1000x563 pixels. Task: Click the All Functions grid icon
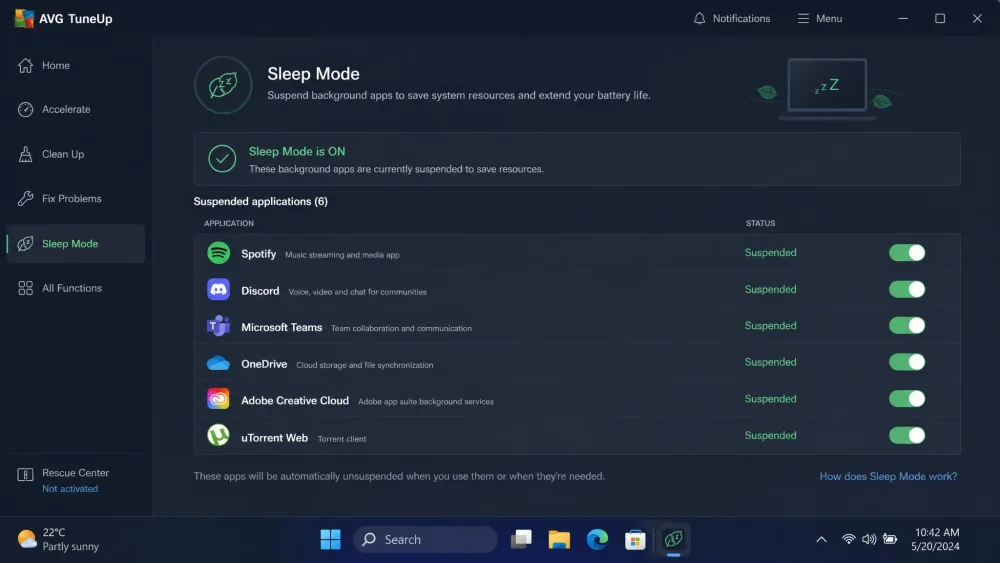click(x=26, y=288)
